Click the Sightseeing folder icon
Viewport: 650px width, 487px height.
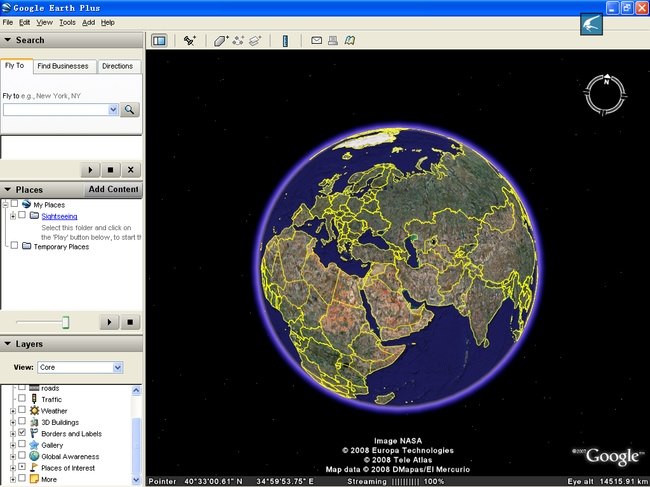click(34, 216)
